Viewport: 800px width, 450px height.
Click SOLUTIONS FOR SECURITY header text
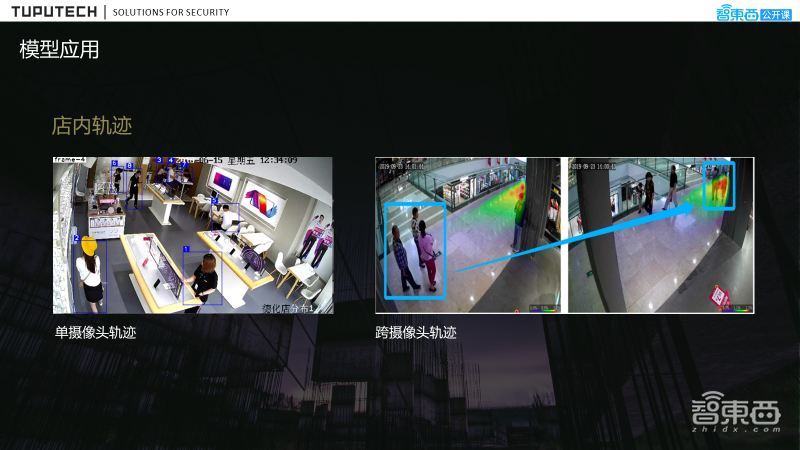tap(171, 12)
